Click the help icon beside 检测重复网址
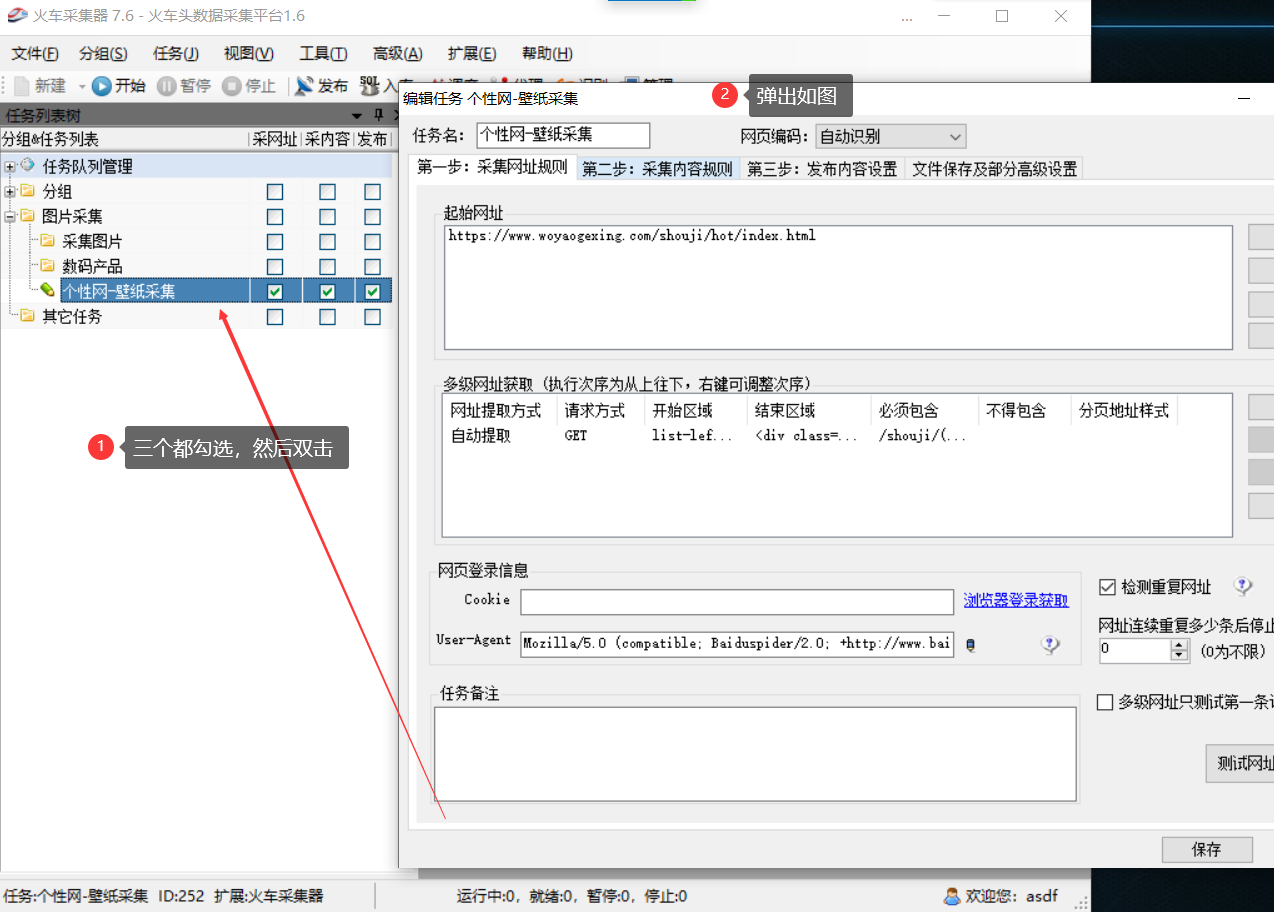This screenshot has height=912, width=1274. click(x=1242, y=587)
